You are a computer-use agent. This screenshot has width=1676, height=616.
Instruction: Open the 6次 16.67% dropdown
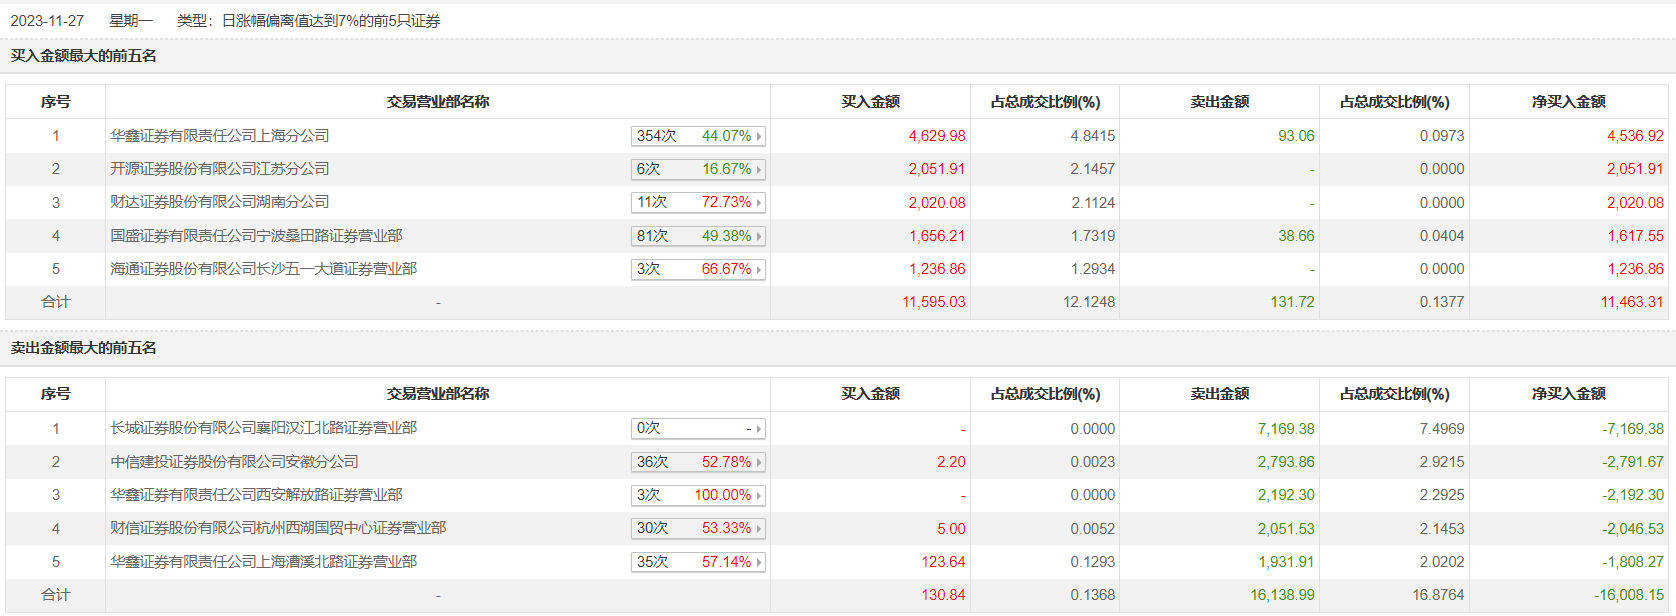pyautogui.click(x=698, y=169)
